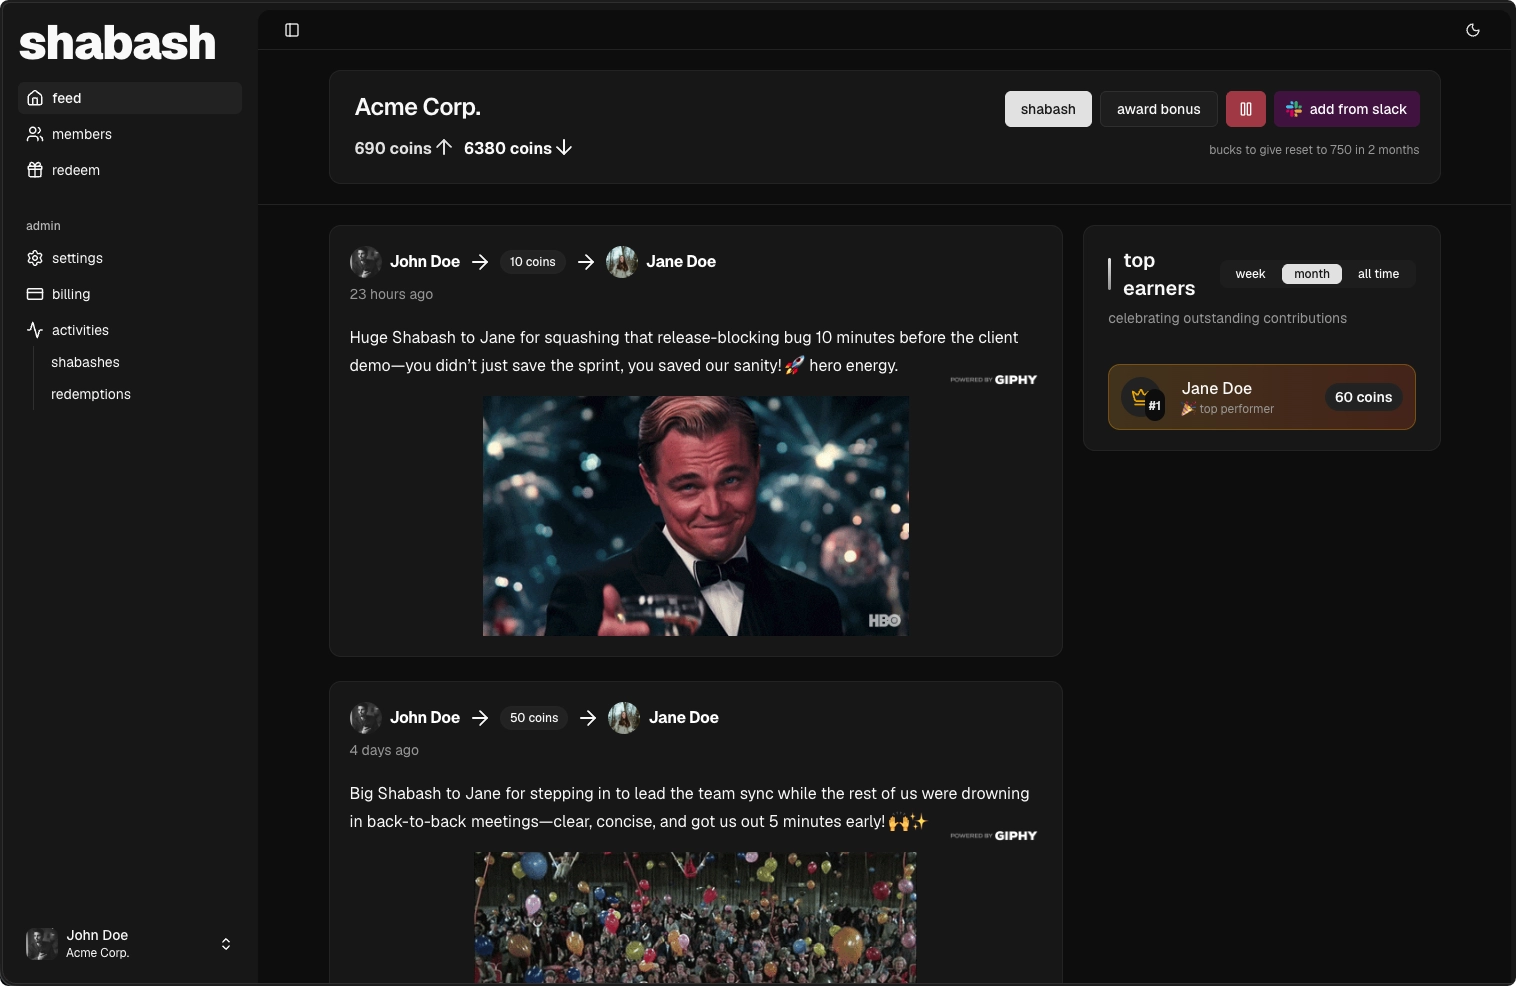Click John Doe's avatar in the 23 hours ago post

pos(366,262)
